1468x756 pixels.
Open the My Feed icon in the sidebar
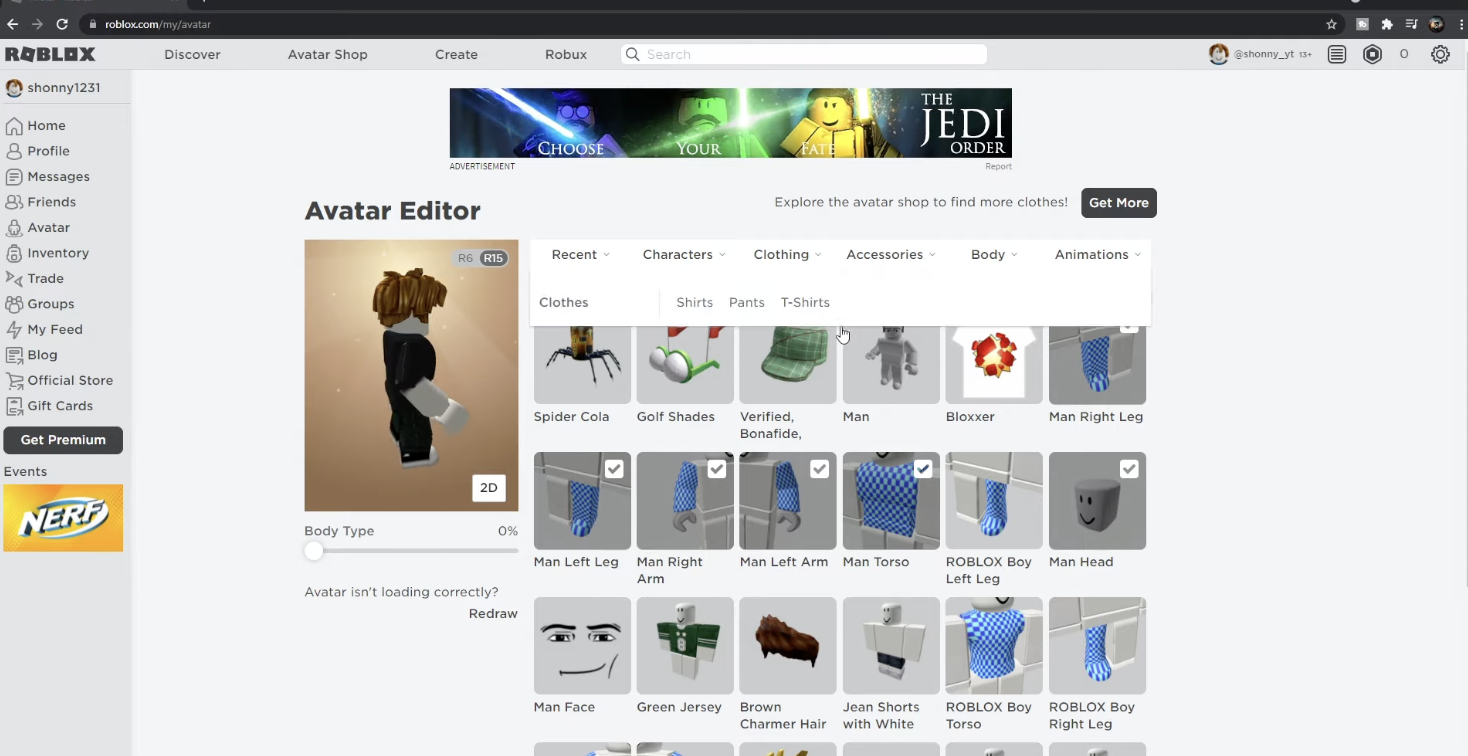pos(14,330)
